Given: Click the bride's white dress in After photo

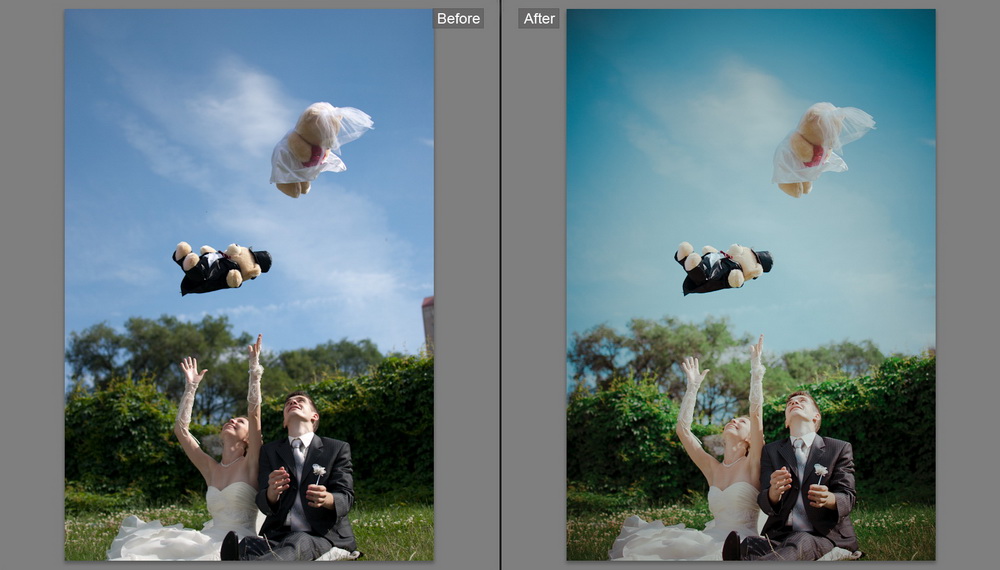Looking at the screenshot, I should point(682,535).
